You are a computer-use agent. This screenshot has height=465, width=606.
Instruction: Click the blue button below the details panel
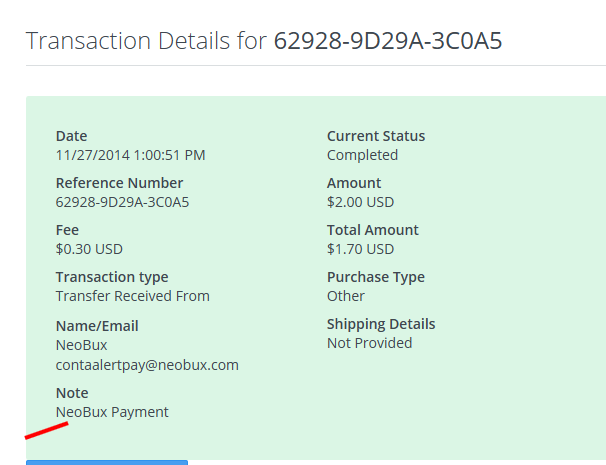107,462
